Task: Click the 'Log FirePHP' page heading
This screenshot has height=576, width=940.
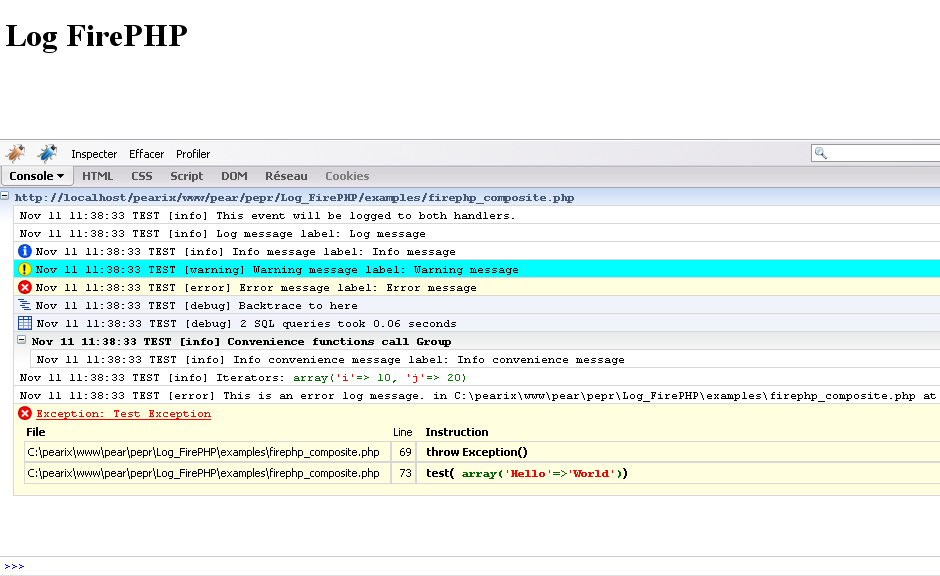Action: (97, 35)
